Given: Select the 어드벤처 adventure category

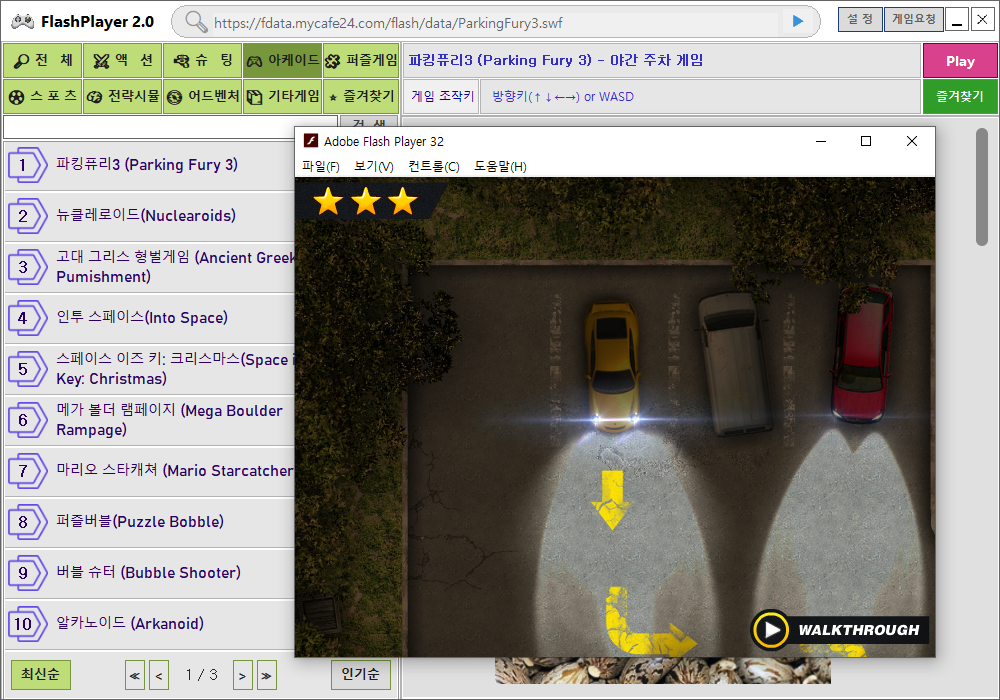Looking at the screenshot, I should (x=202, y=96).
